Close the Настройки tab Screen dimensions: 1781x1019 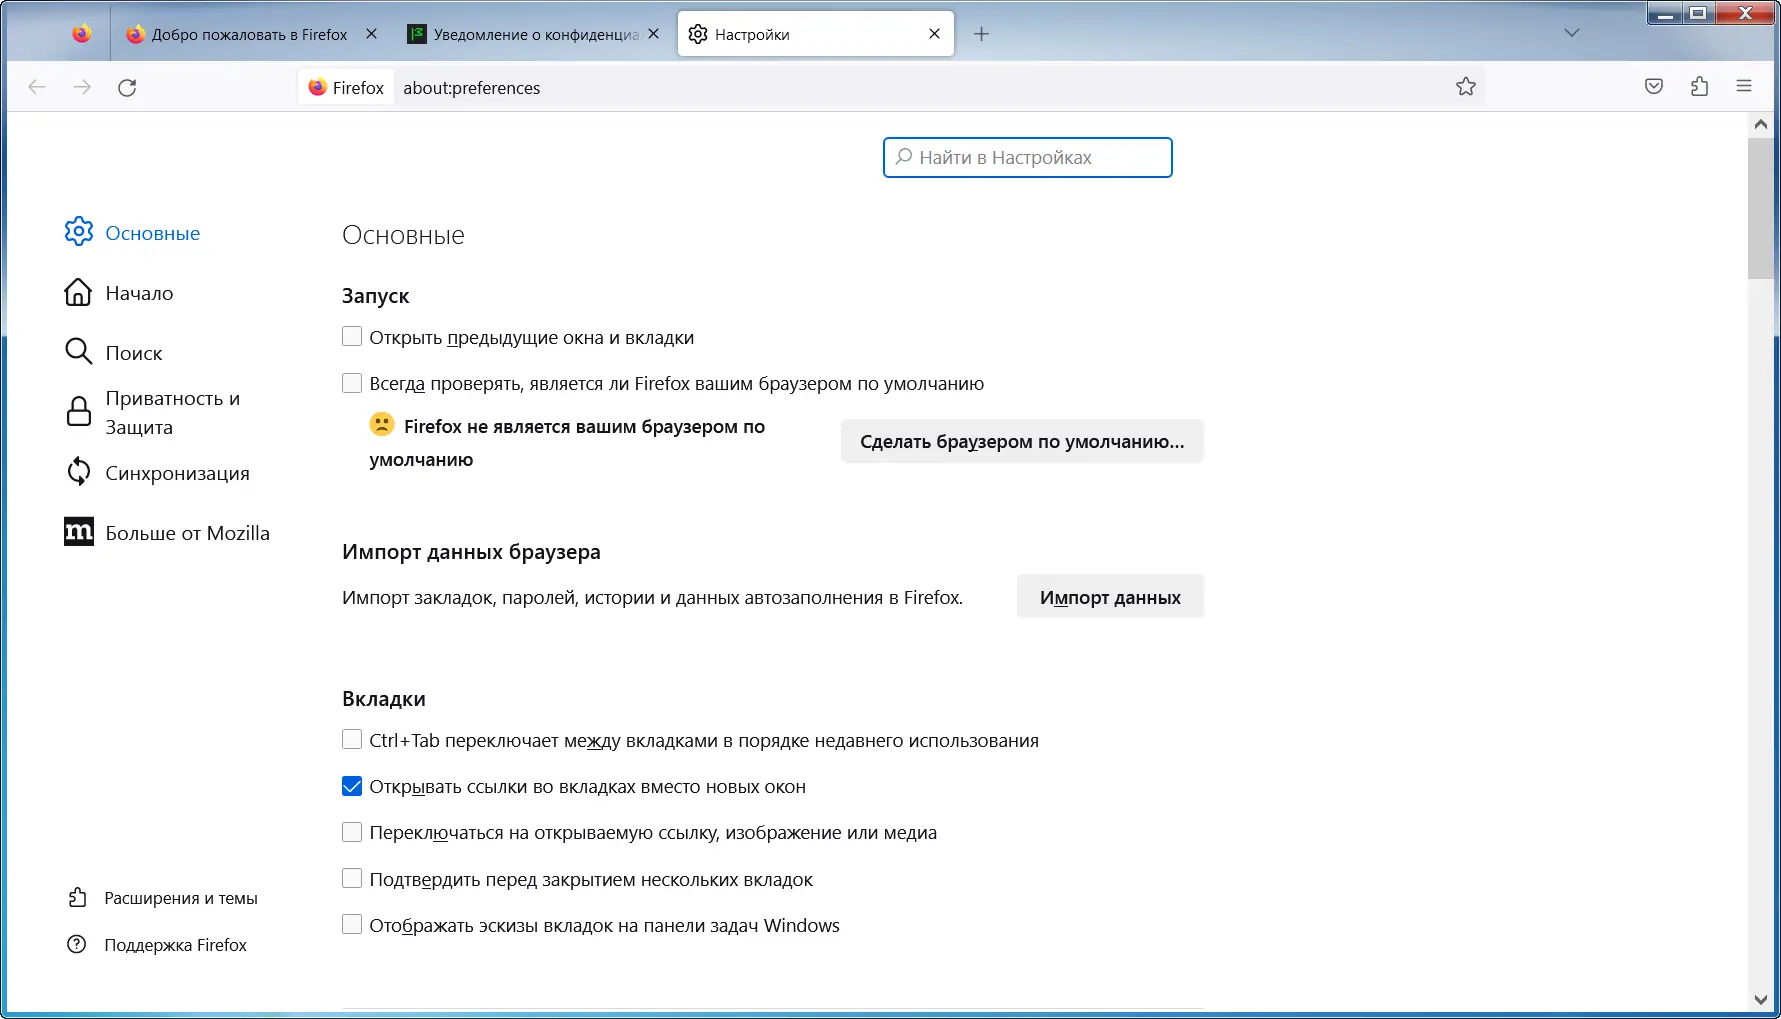[x=934, y=34]
